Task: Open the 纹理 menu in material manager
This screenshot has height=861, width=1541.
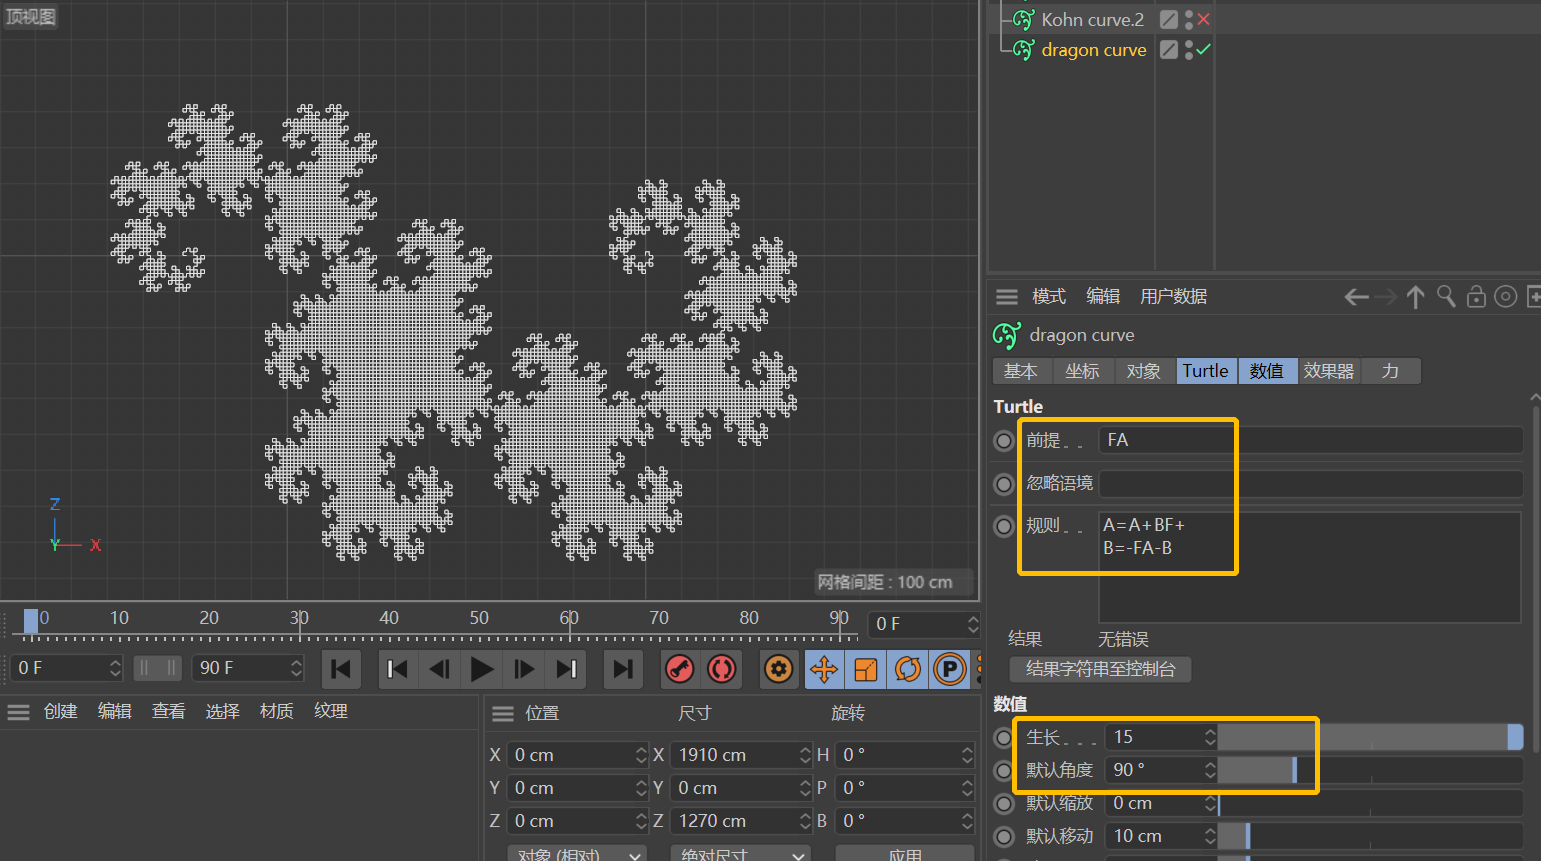Action: click(331, 711)
